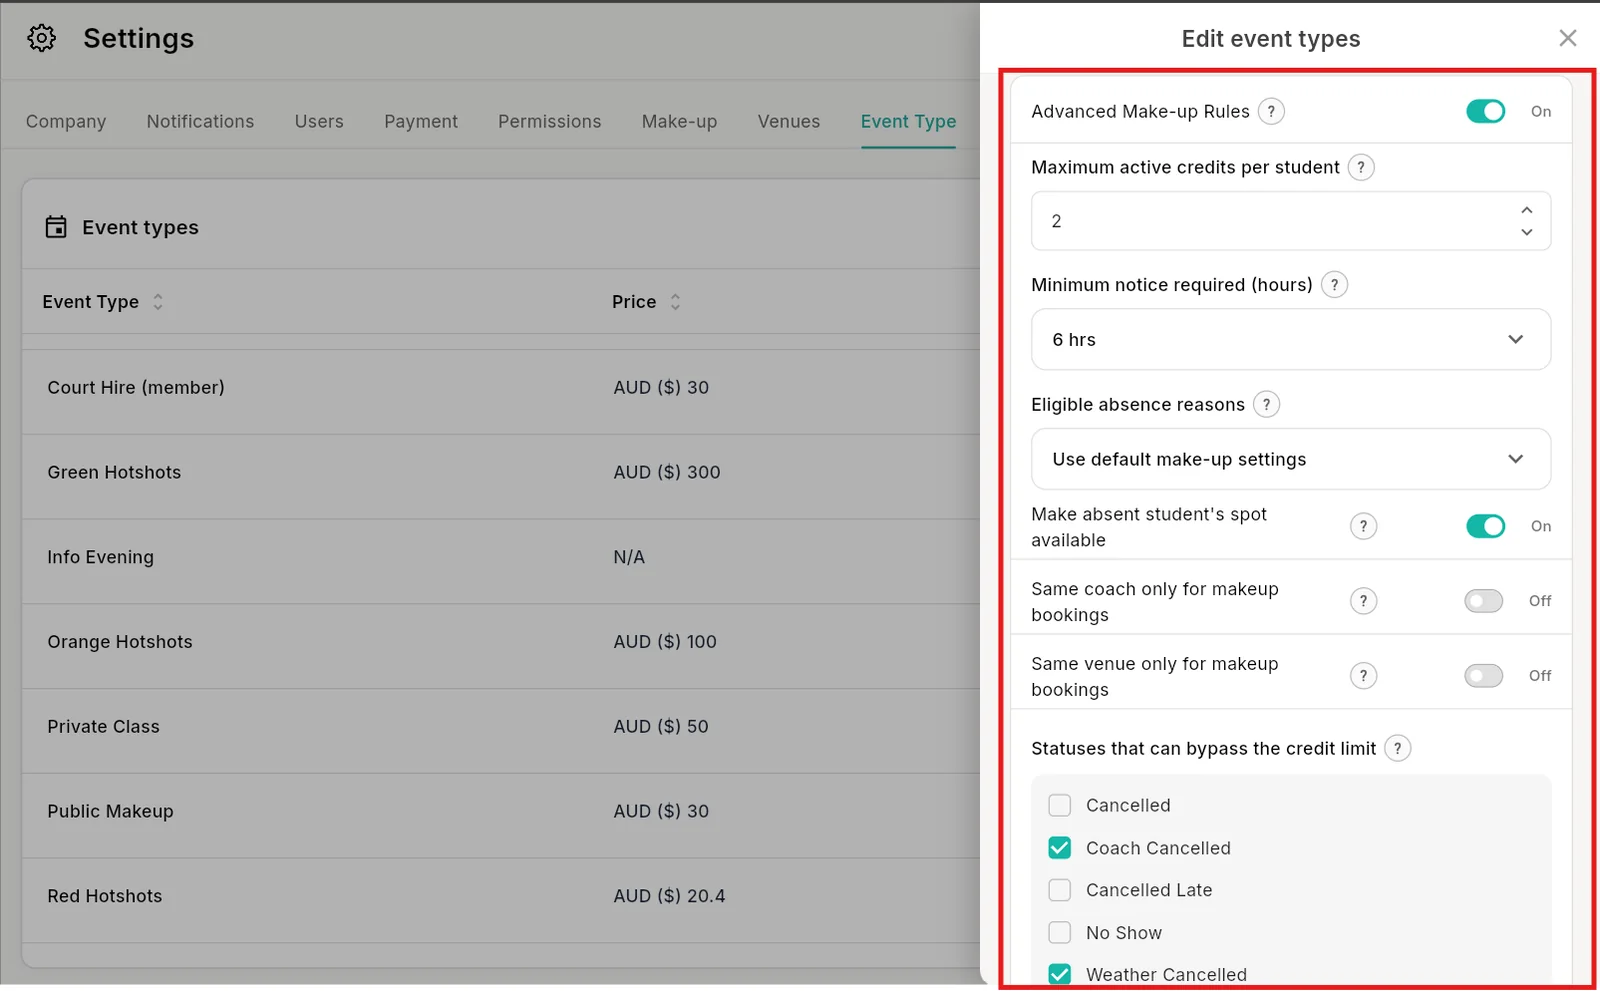Click the Event types calendar icon
This screenshot has width=1600, height=991.
coord(56,227)
